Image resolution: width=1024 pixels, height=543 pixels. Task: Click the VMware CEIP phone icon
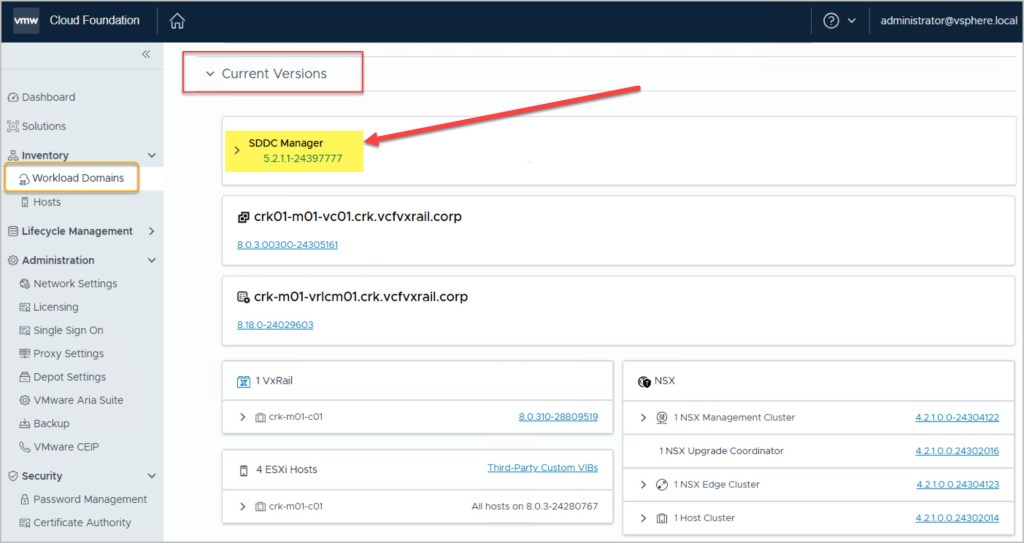point(25,447)
